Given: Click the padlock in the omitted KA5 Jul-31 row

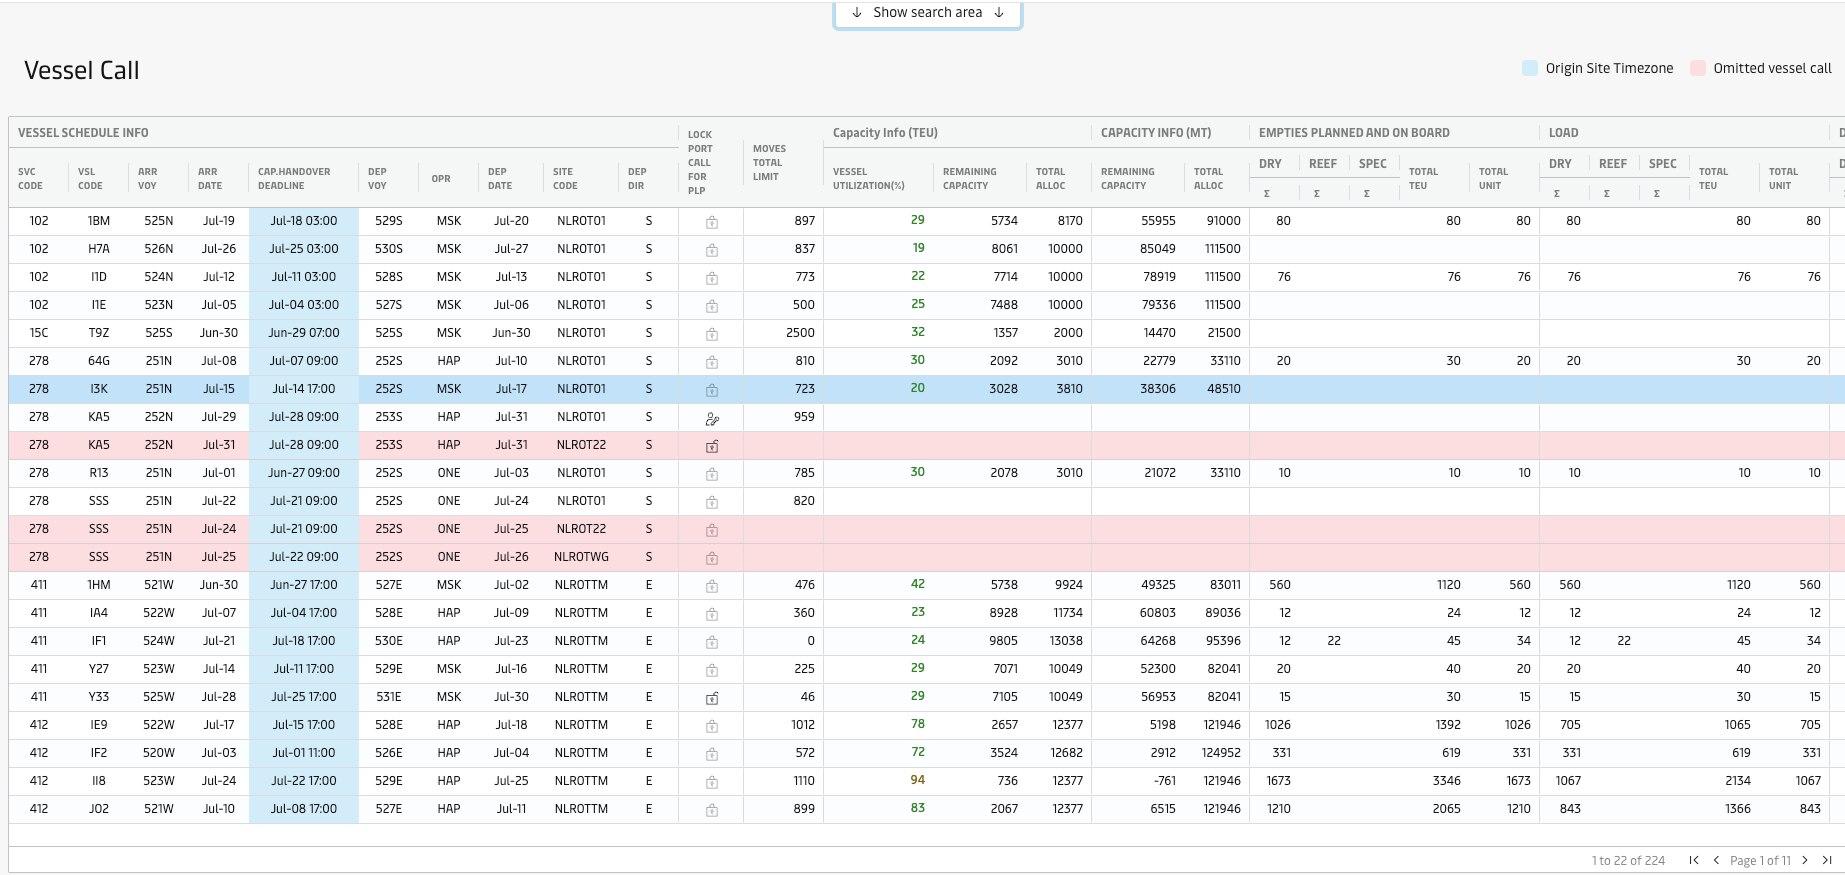Looking at the screenshot, I should point(712,446).
